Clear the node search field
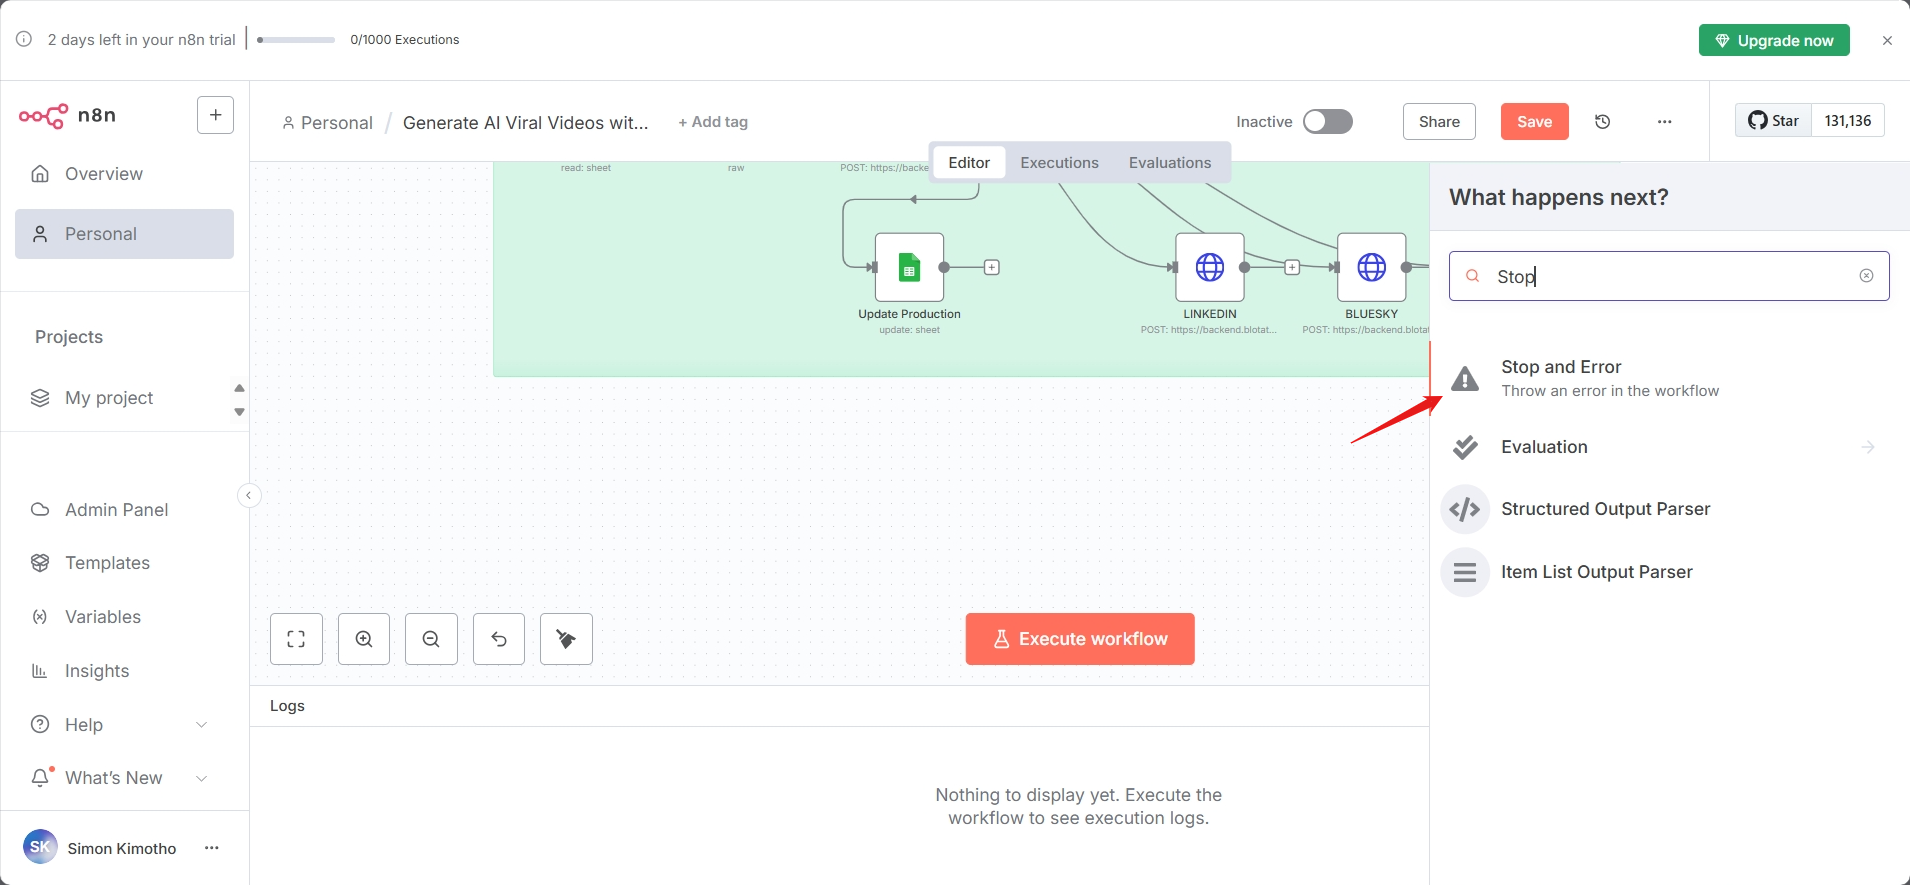 pos(1866,276)
